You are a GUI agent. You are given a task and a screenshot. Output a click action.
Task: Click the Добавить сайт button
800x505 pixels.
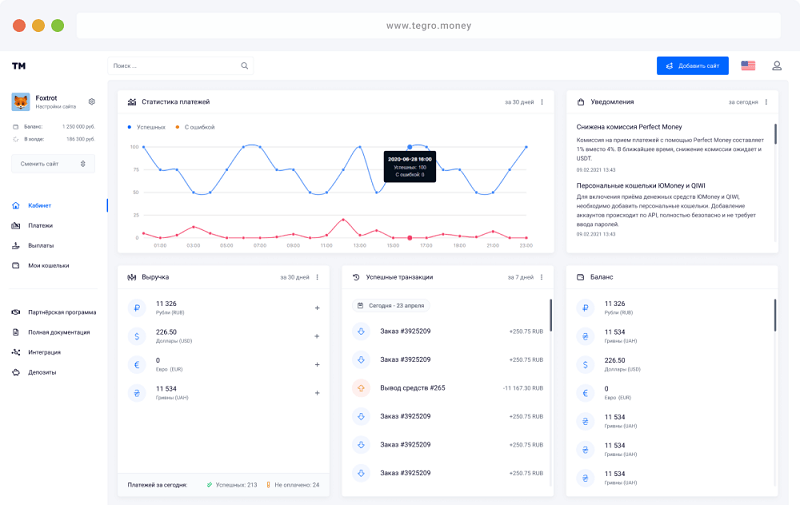(x=692, y=66)
